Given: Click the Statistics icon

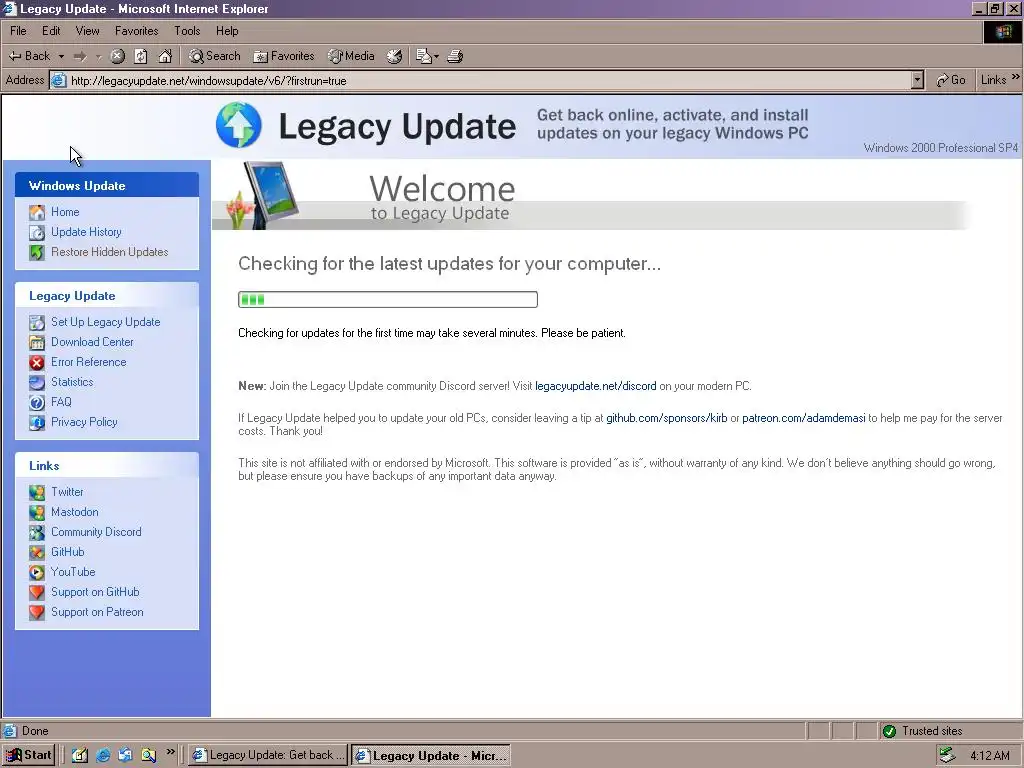Looking at the screenshot, I should pyautogui.click(x=37, y=383).
